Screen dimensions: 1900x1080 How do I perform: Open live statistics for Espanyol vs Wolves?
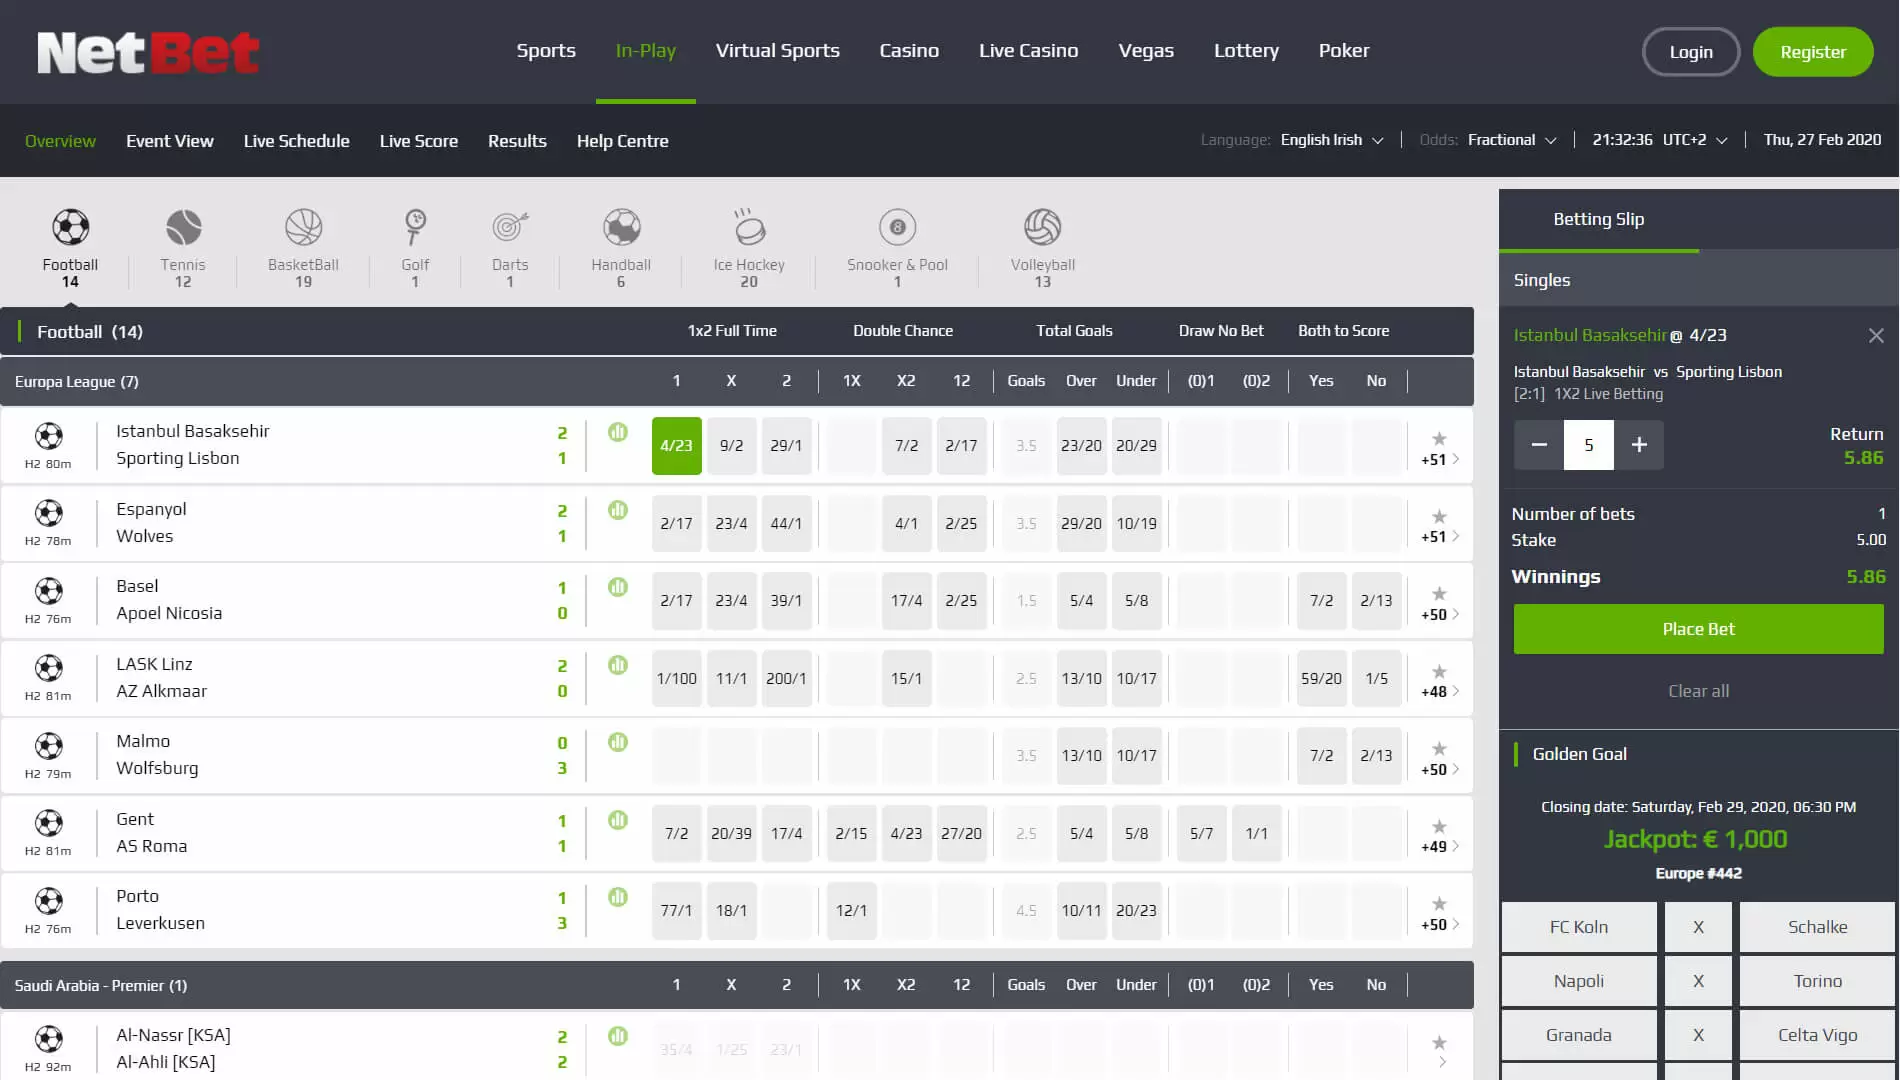618,510
